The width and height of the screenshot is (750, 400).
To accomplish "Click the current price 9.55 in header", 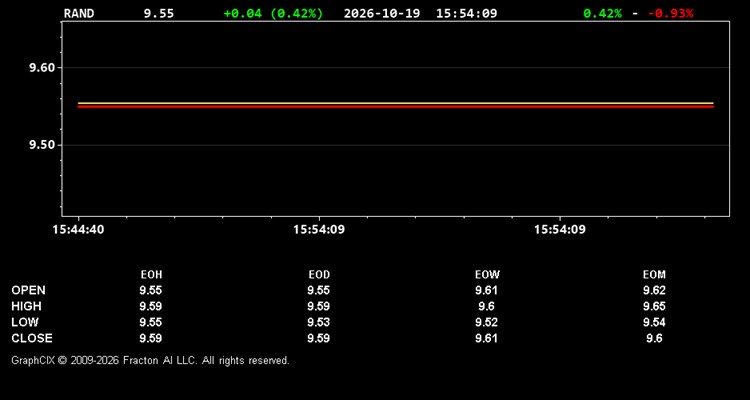I will click(x=159, y=13).
